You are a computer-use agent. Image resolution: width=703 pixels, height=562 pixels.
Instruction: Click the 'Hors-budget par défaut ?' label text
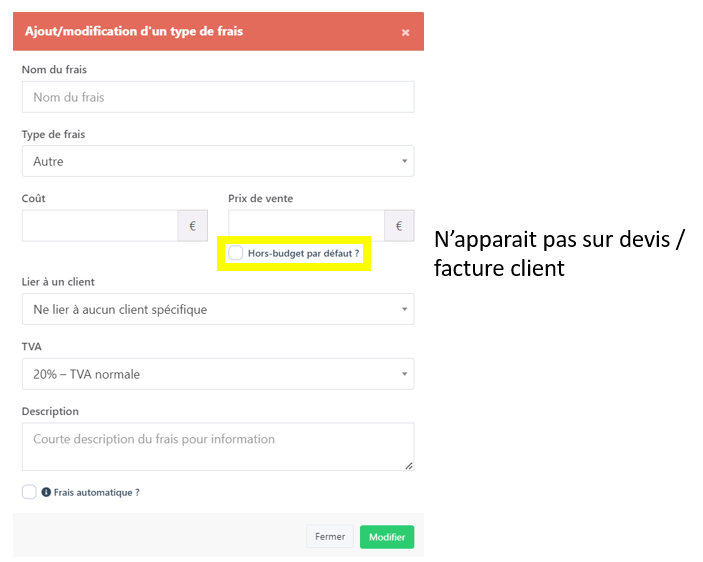304,253
